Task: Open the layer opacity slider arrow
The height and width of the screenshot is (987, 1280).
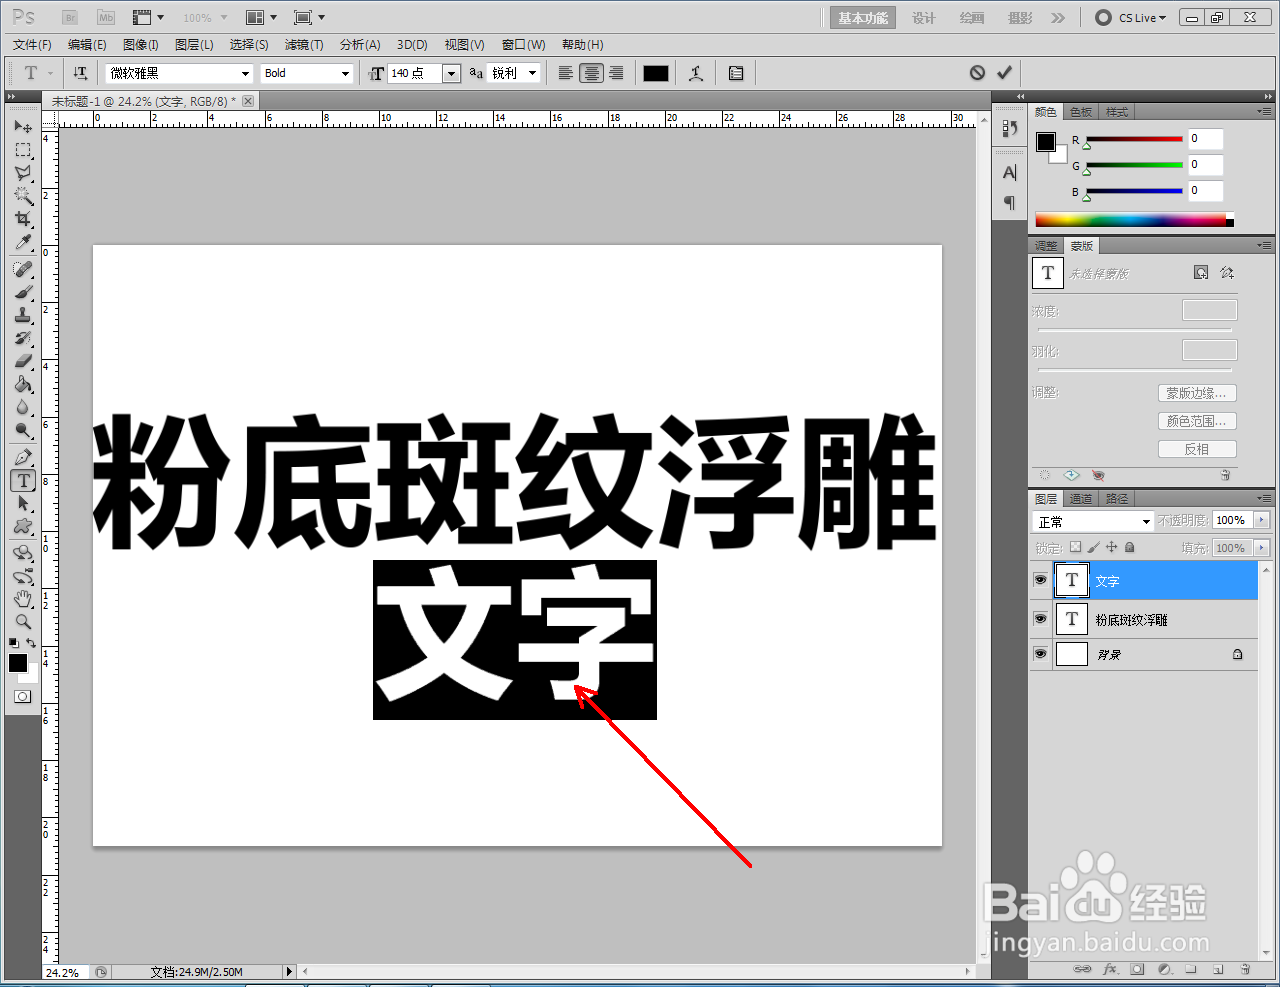Action: pyautogui.click(x=1261, y=520)
